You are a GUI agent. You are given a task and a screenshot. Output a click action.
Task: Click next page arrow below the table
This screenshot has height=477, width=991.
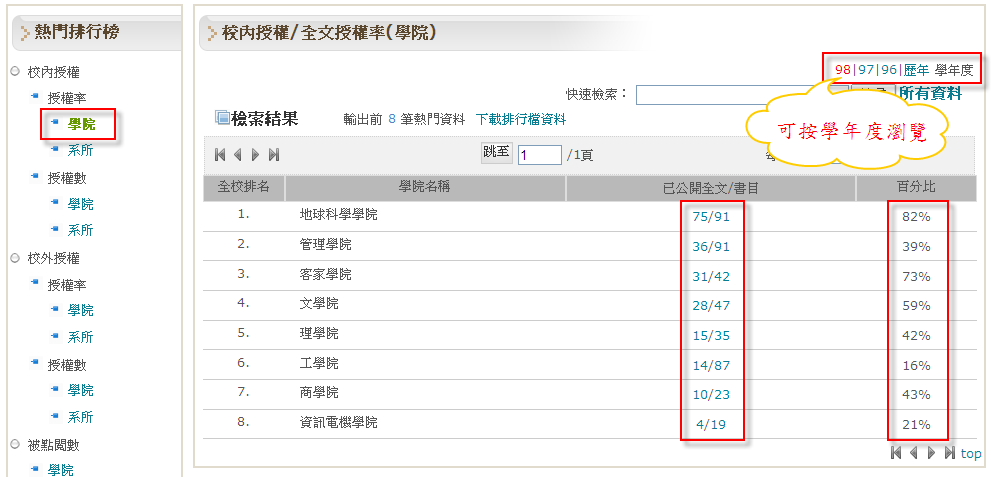932,453
